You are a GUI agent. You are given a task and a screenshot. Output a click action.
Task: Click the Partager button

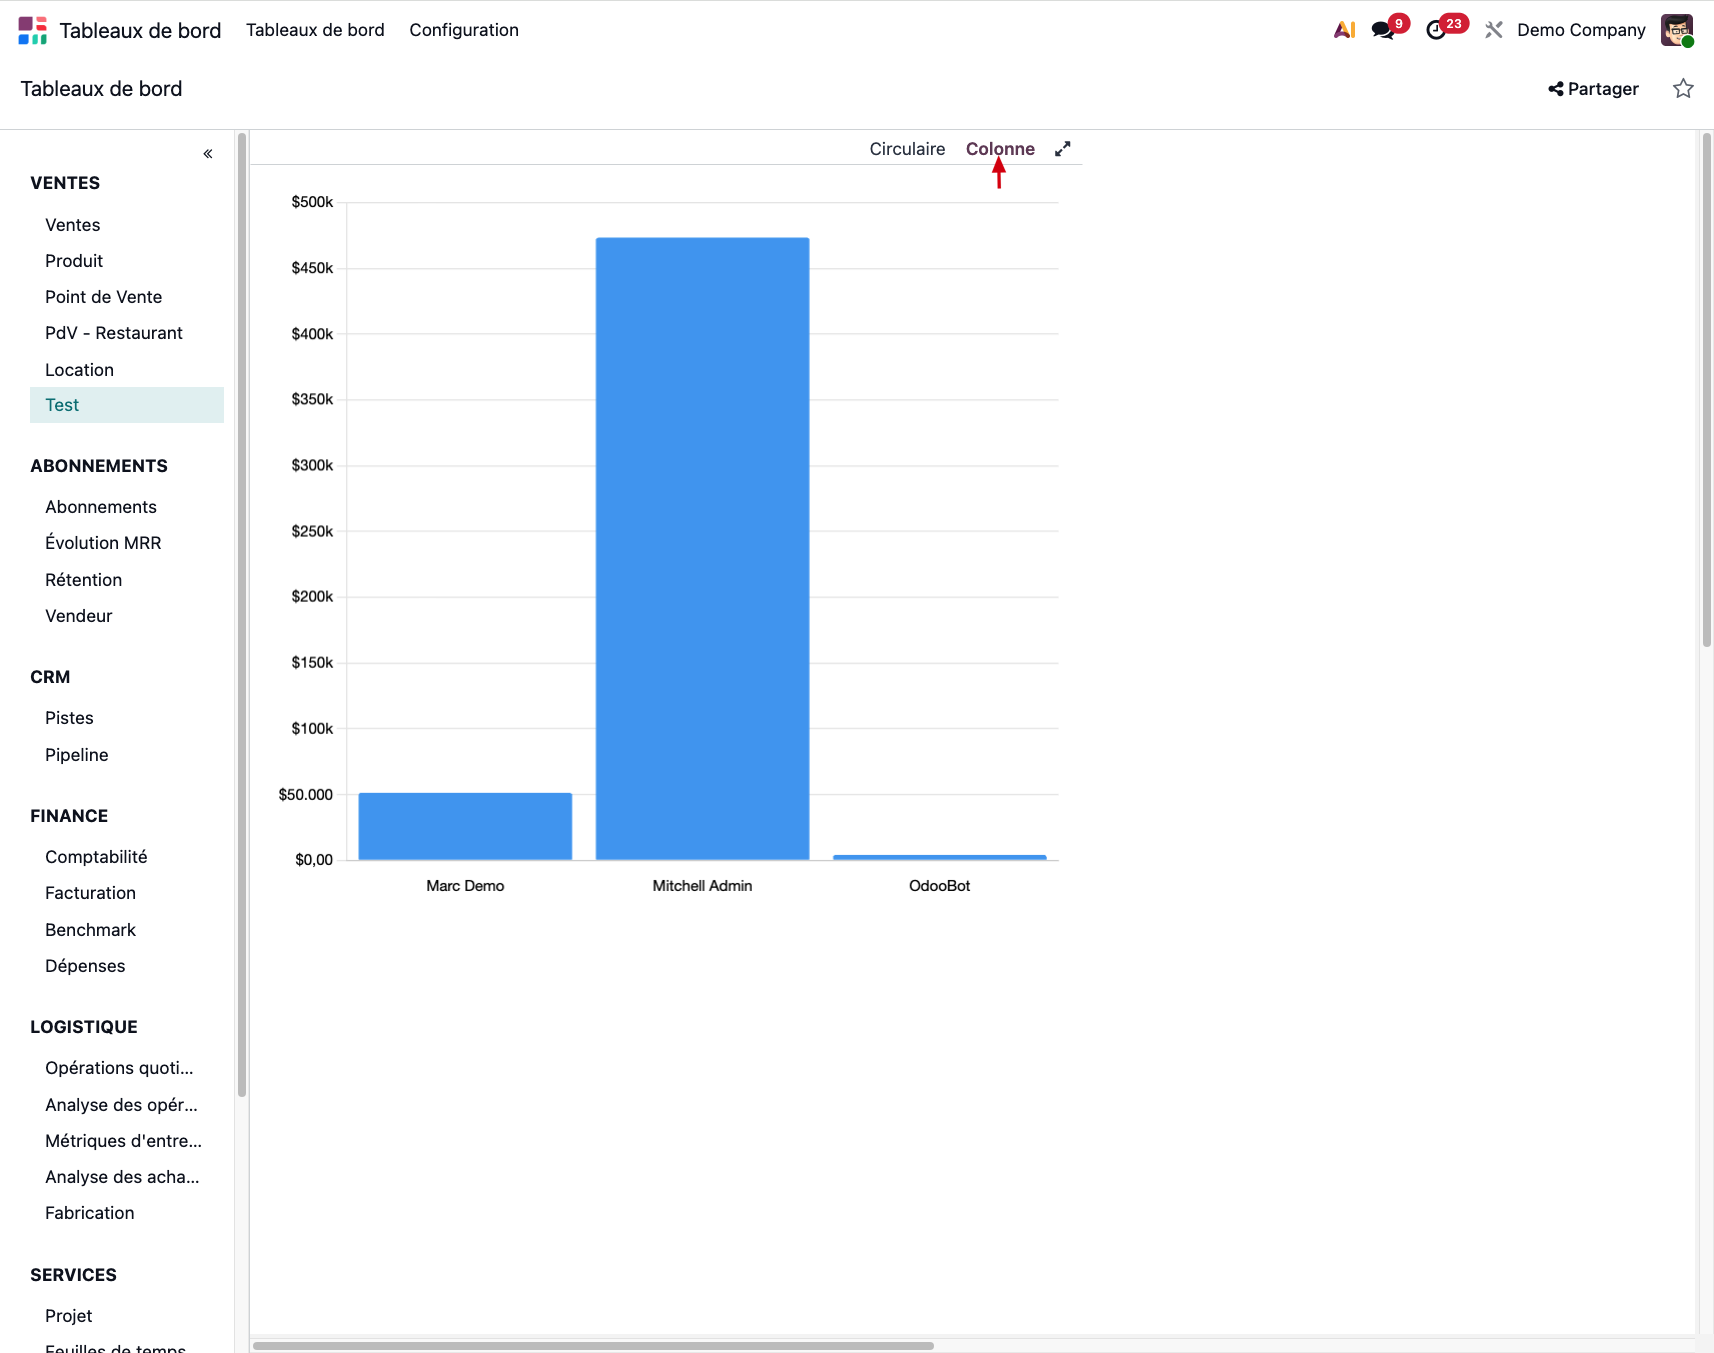pyautogui.click(x=1594, y=89)
